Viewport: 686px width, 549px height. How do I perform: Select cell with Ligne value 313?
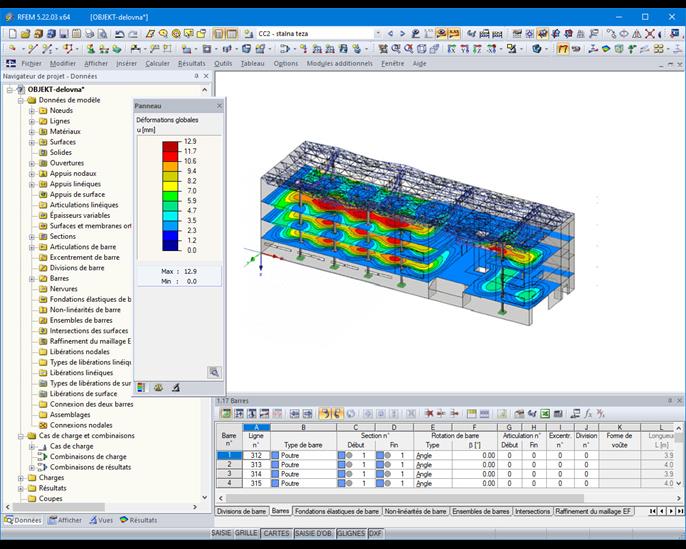[256, 465]
